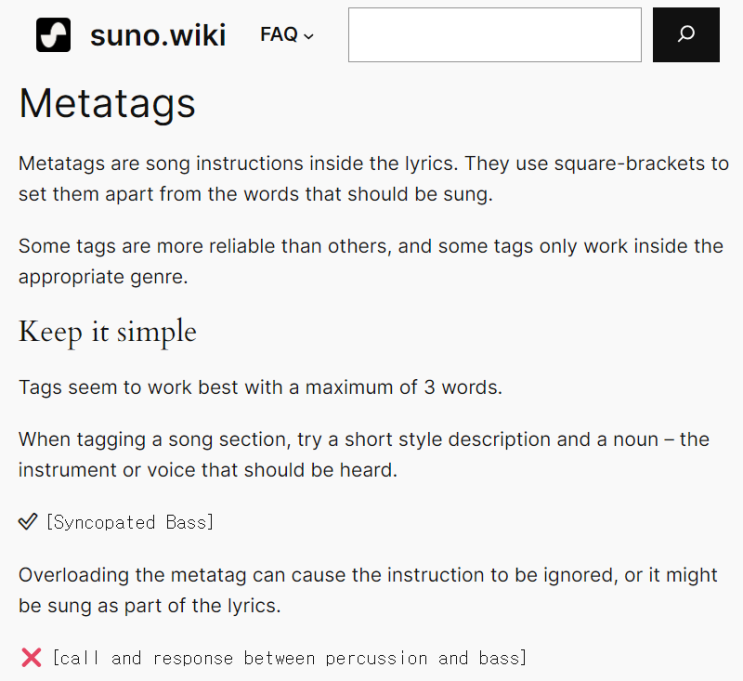Click the suno.wiki logo icon
Viewport: 743px width, 681px height.
point(53,35)
